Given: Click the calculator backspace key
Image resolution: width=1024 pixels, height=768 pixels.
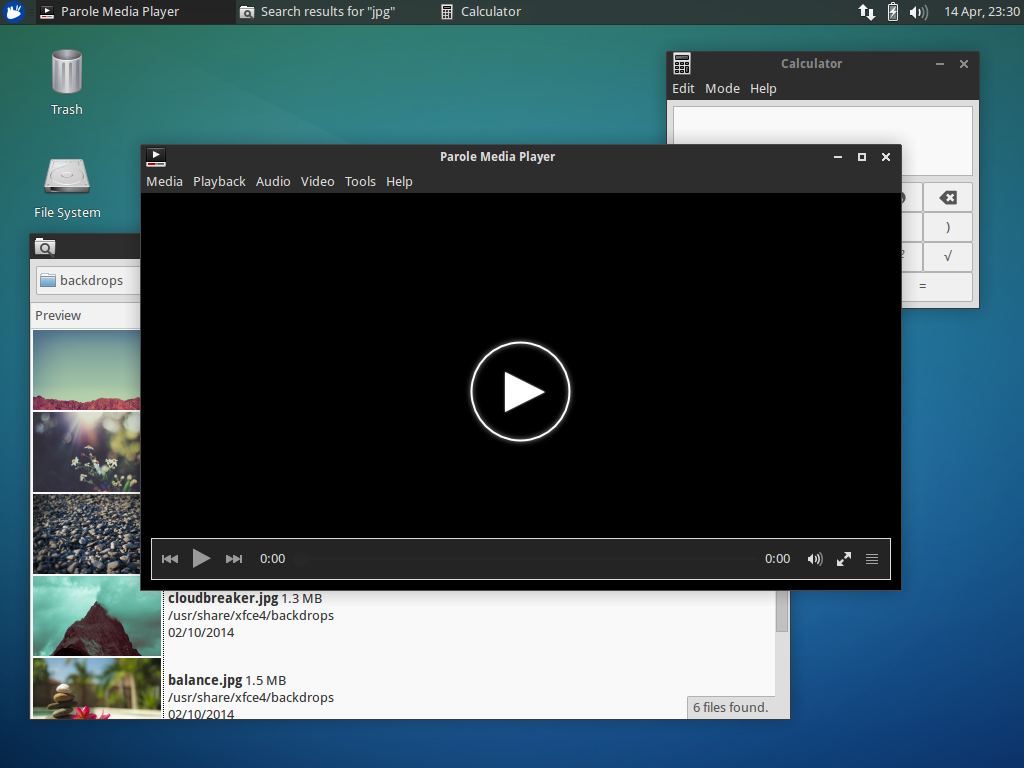Looking at the screenshot, I should (947, 198).
